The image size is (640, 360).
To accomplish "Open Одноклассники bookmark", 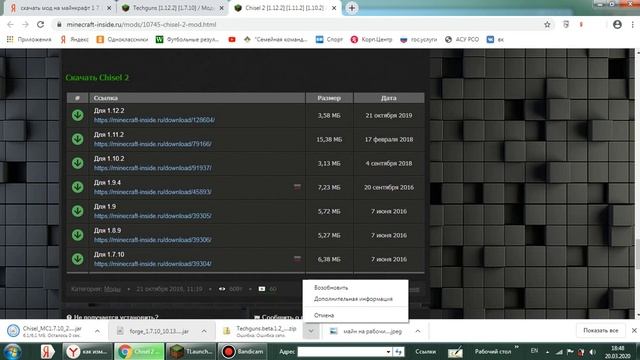I will pos(122,40).
